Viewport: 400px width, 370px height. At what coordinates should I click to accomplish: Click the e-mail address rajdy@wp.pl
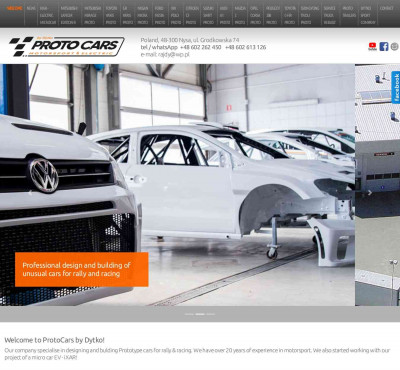(x=174, y=54)
